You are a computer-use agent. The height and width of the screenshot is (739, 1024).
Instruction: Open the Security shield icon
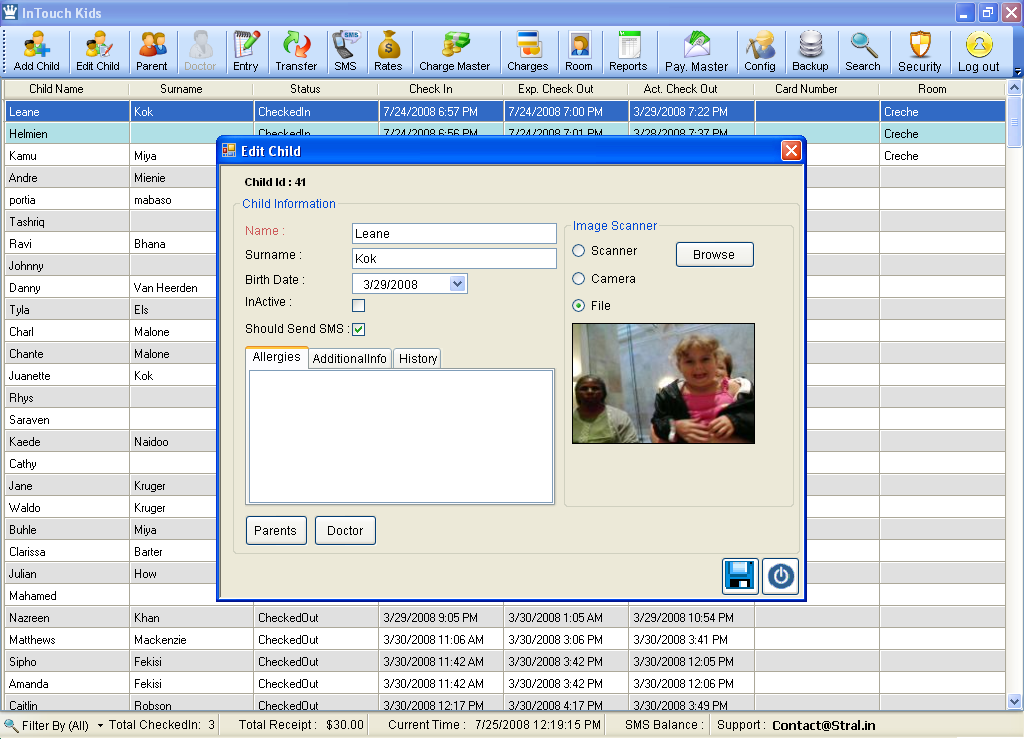click(x=920, y=51)
